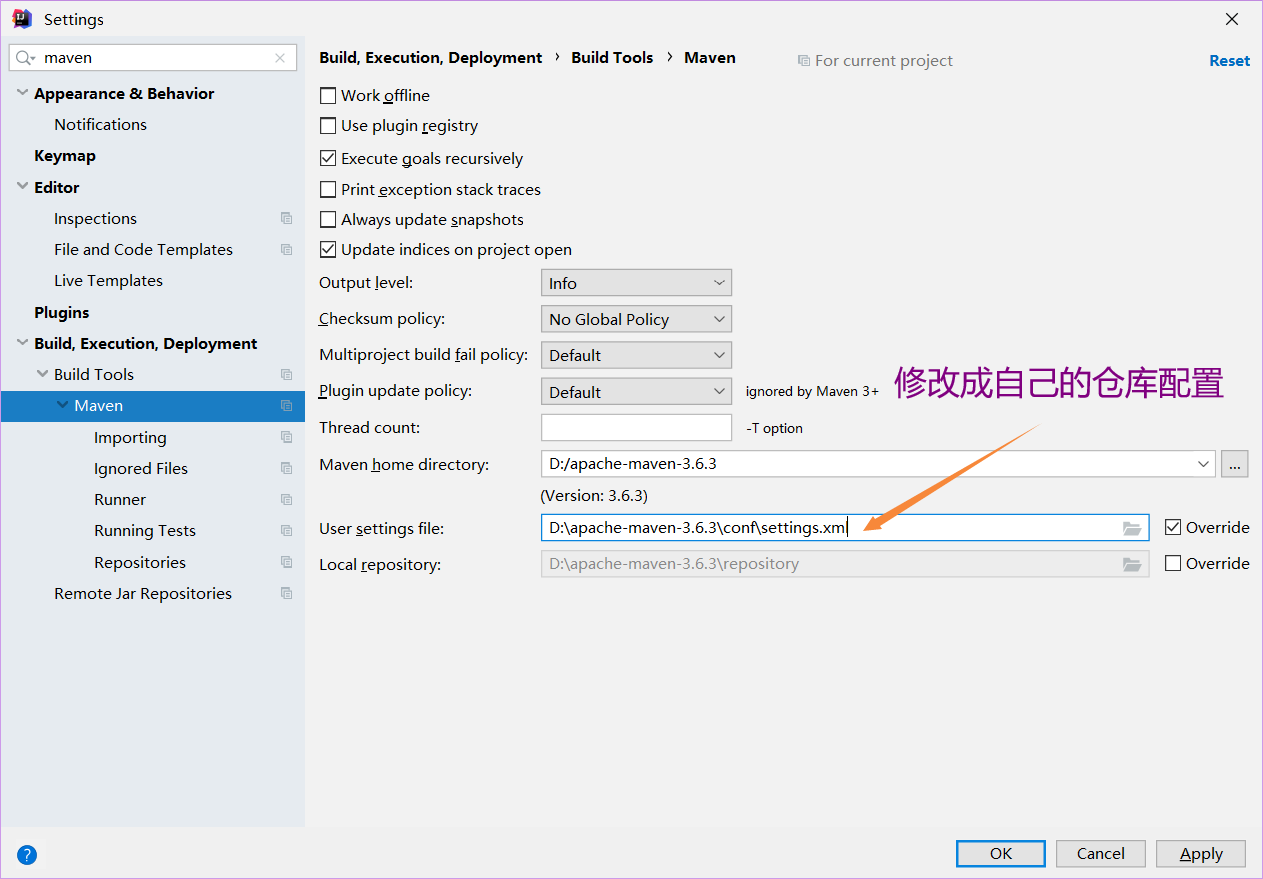The image size is (1263, 879).
Task: Open the Checksum policy dropdown
Action: point(636,319)
